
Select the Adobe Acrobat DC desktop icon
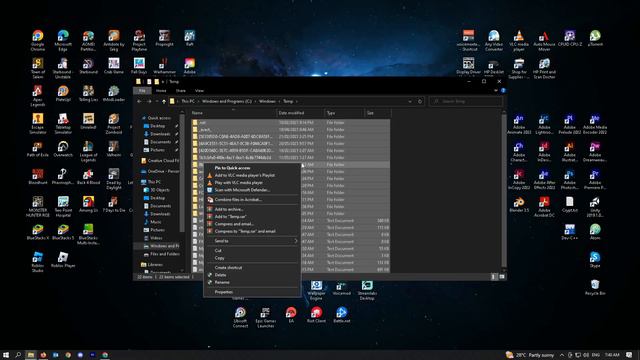544,207
